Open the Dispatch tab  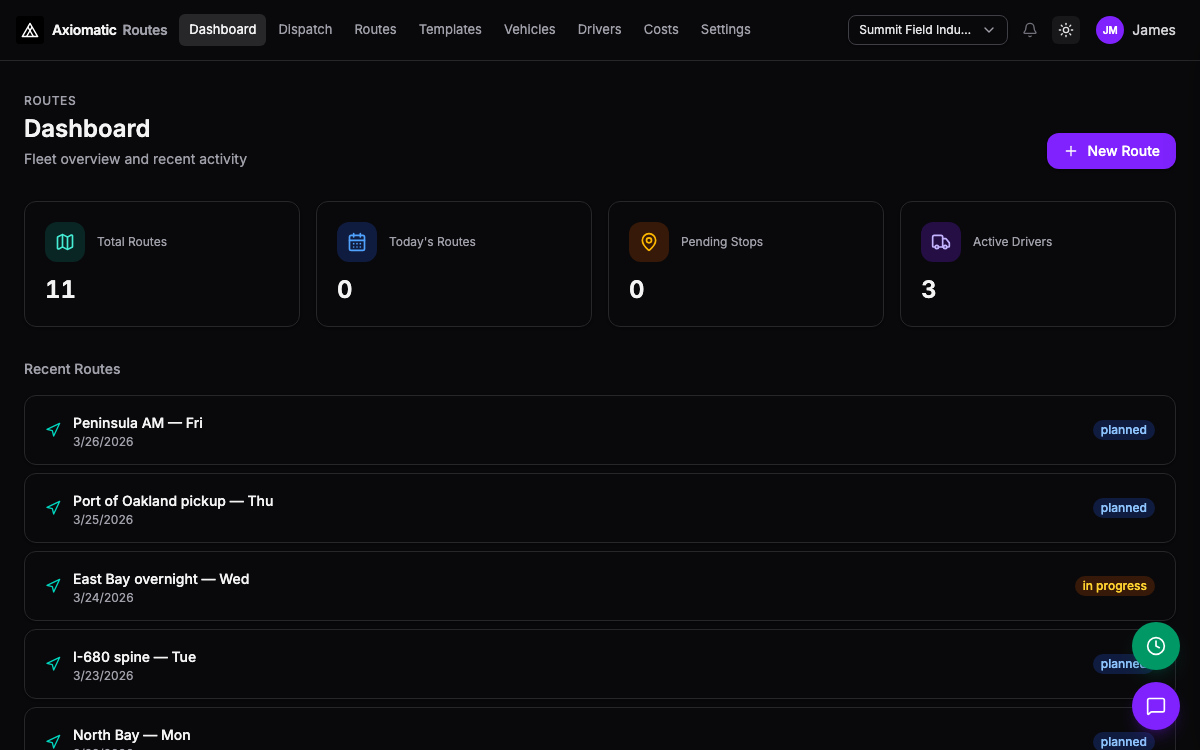(305, 30)
